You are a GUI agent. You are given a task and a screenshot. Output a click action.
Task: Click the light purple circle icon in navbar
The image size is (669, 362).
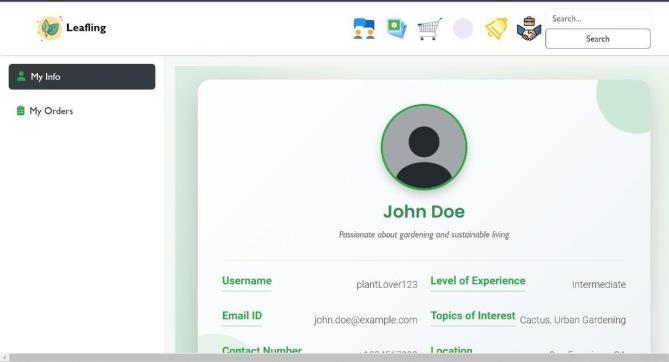tap(463, 29)
